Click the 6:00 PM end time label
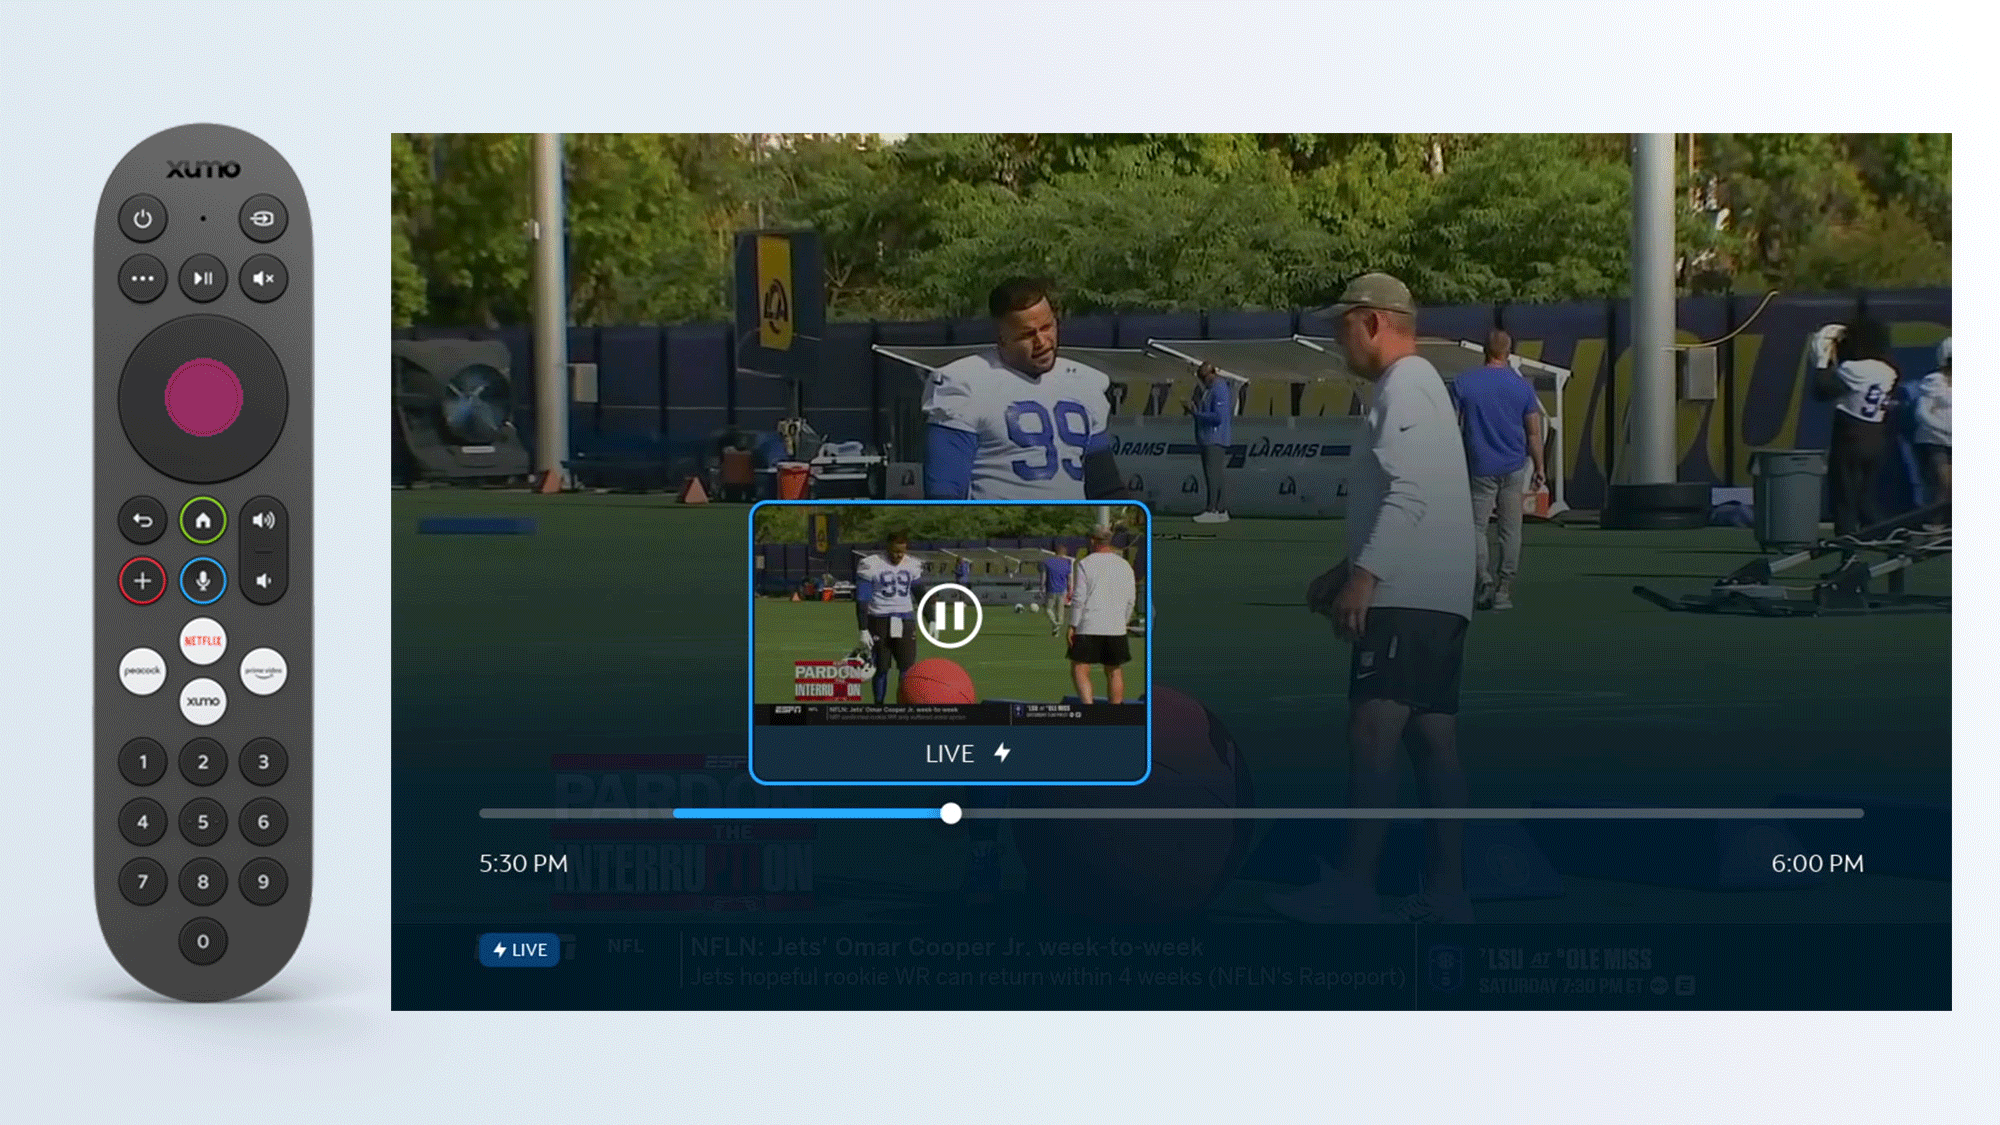This screenshot has width=2000, height=1125. pos(1817,864)
